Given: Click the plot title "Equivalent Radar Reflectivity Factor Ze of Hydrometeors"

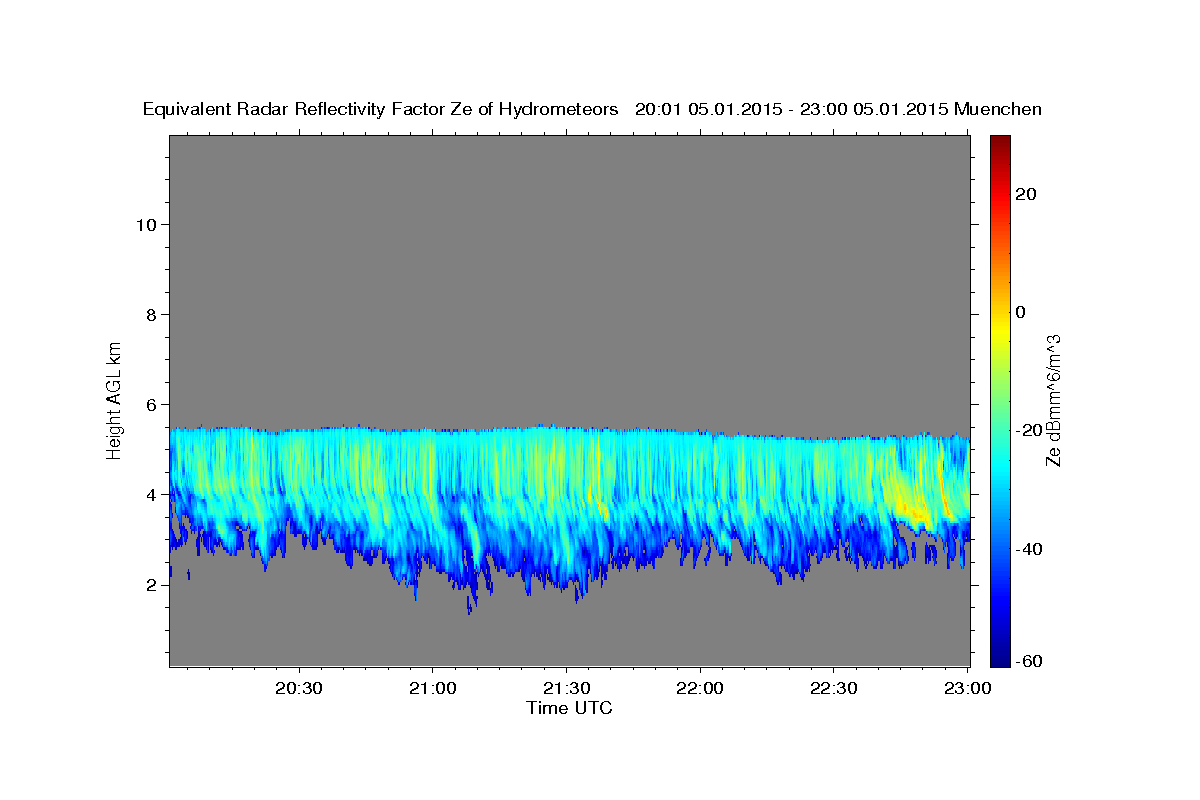Looking at the screenshot, I should (x=381, y=110).
